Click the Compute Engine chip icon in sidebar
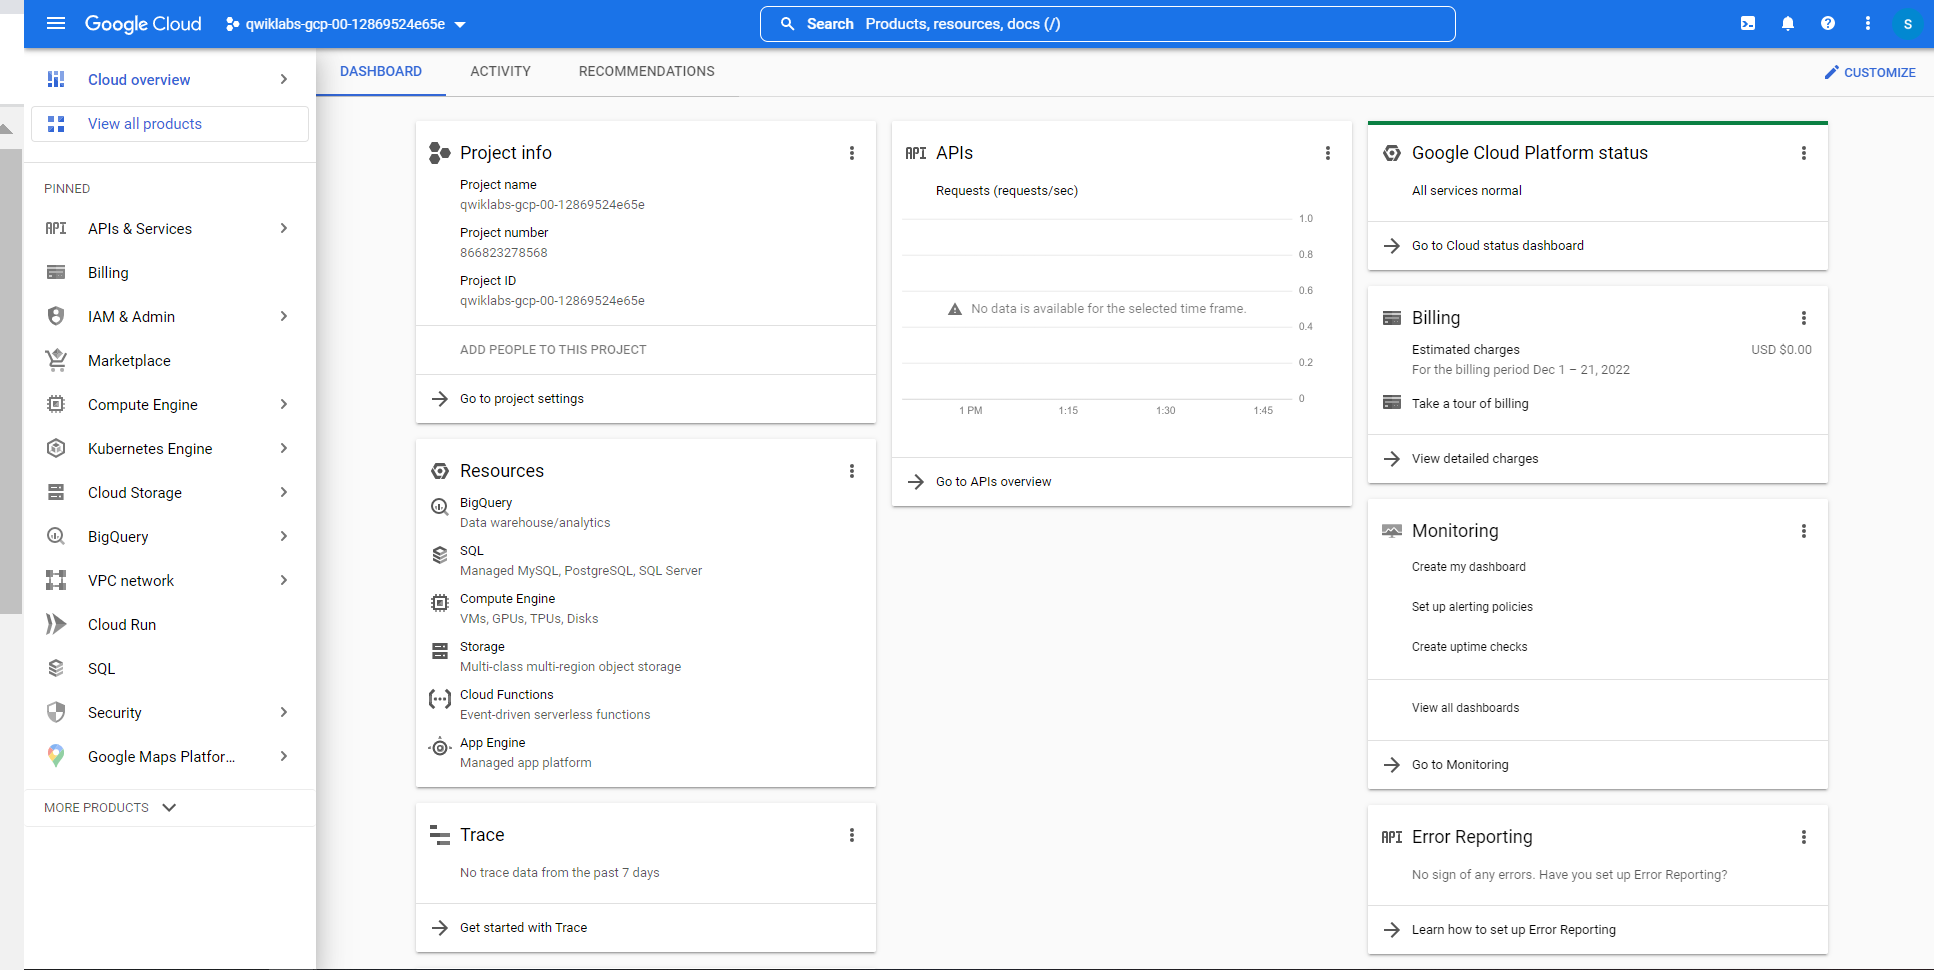 56,404
